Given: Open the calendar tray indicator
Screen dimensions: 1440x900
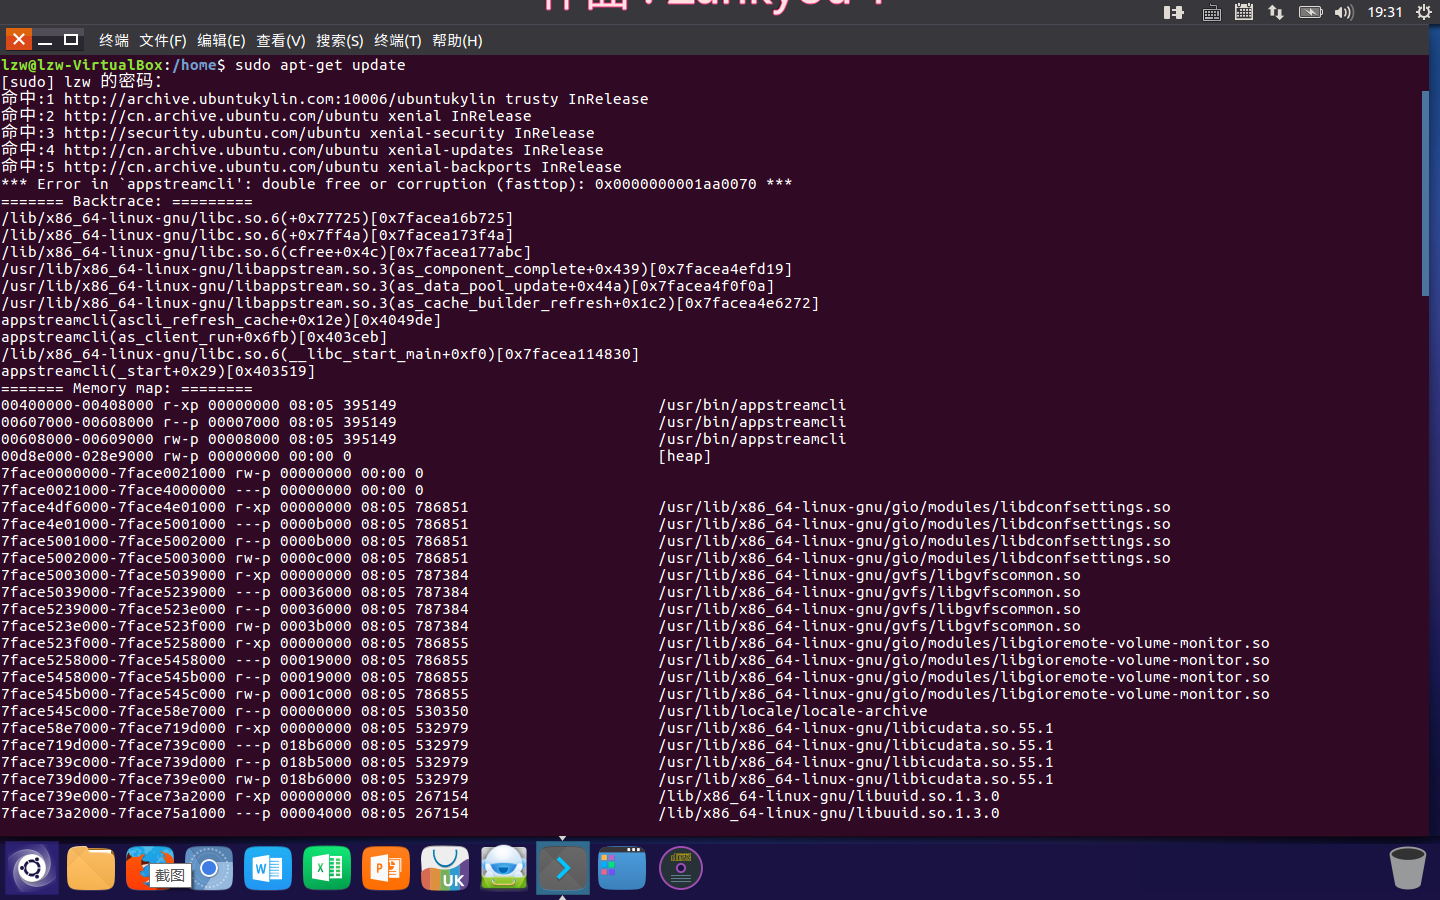Looking at the screenshot, I should (x=1244, y=13).
